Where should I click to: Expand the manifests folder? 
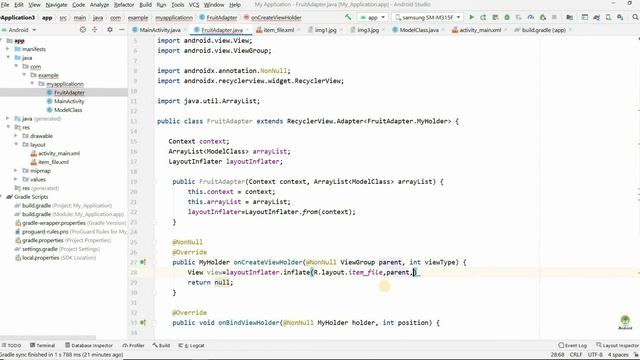pyautogui.click(x=8, y=49)
